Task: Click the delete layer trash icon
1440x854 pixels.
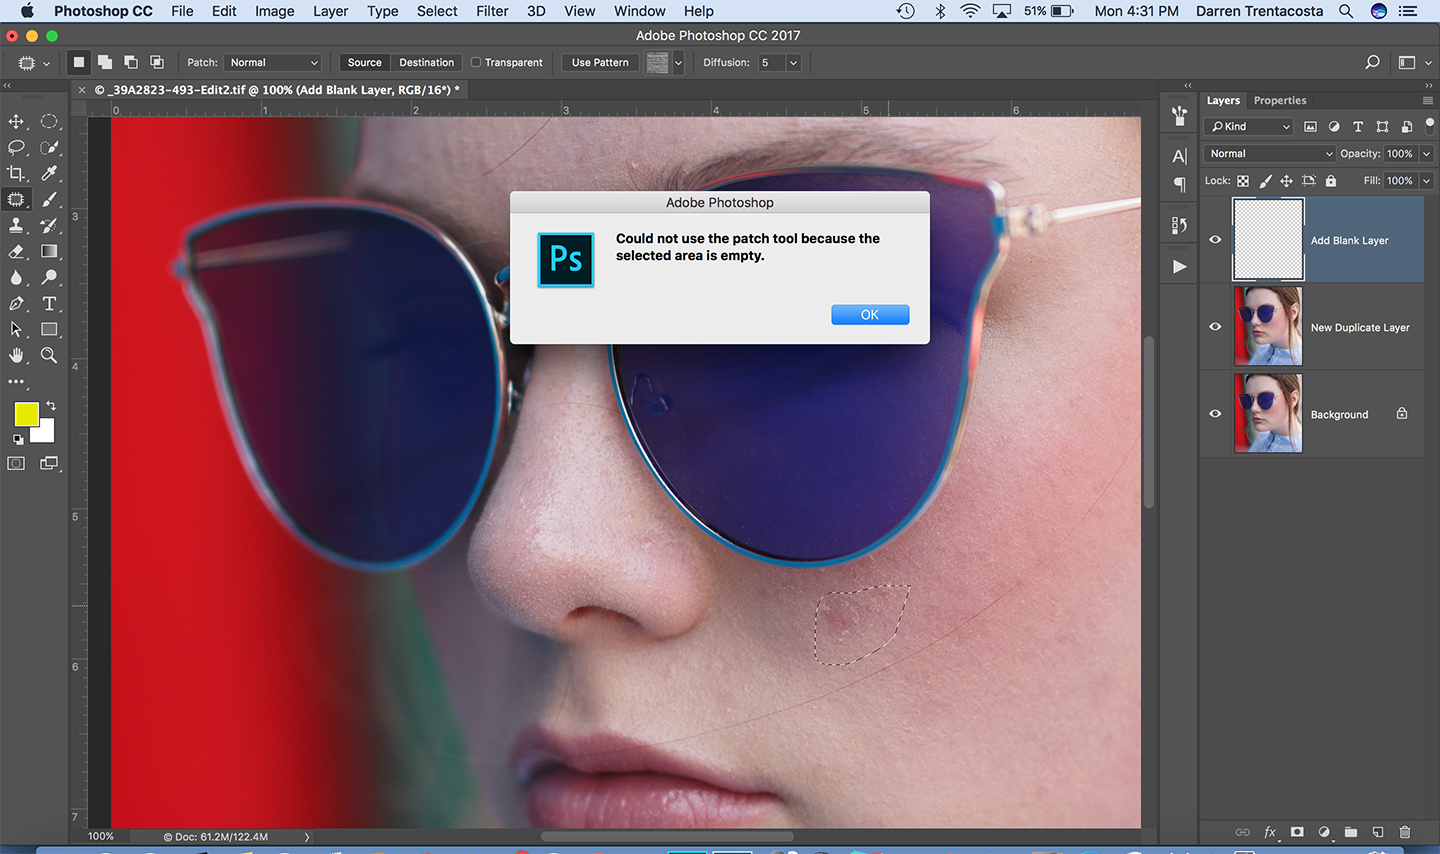Action: tap(1405, 832)
